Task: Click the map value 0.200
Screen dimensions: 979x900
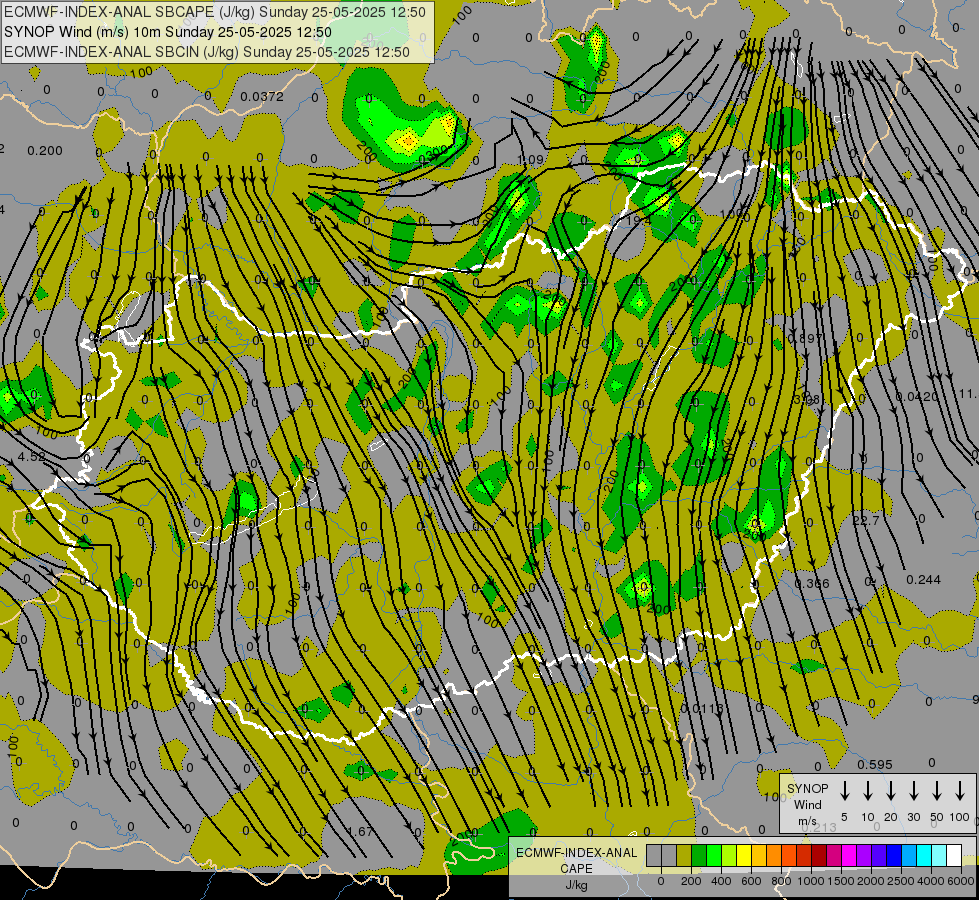Action: [x=45, y=151]
